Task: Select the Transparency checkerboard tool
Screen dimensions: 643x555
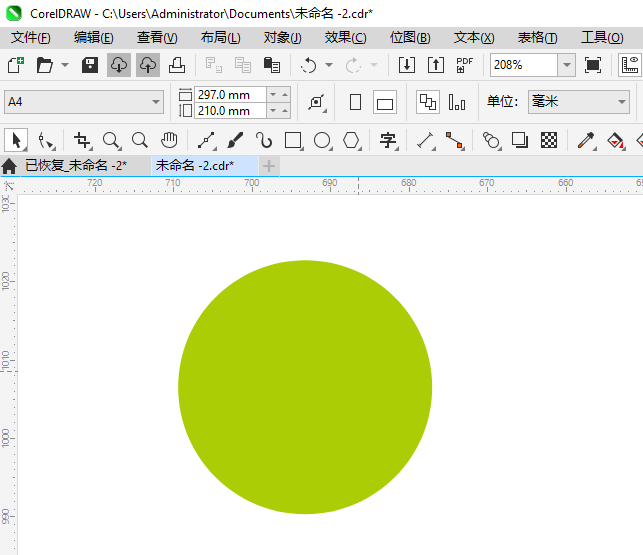Action: point(549,140)
